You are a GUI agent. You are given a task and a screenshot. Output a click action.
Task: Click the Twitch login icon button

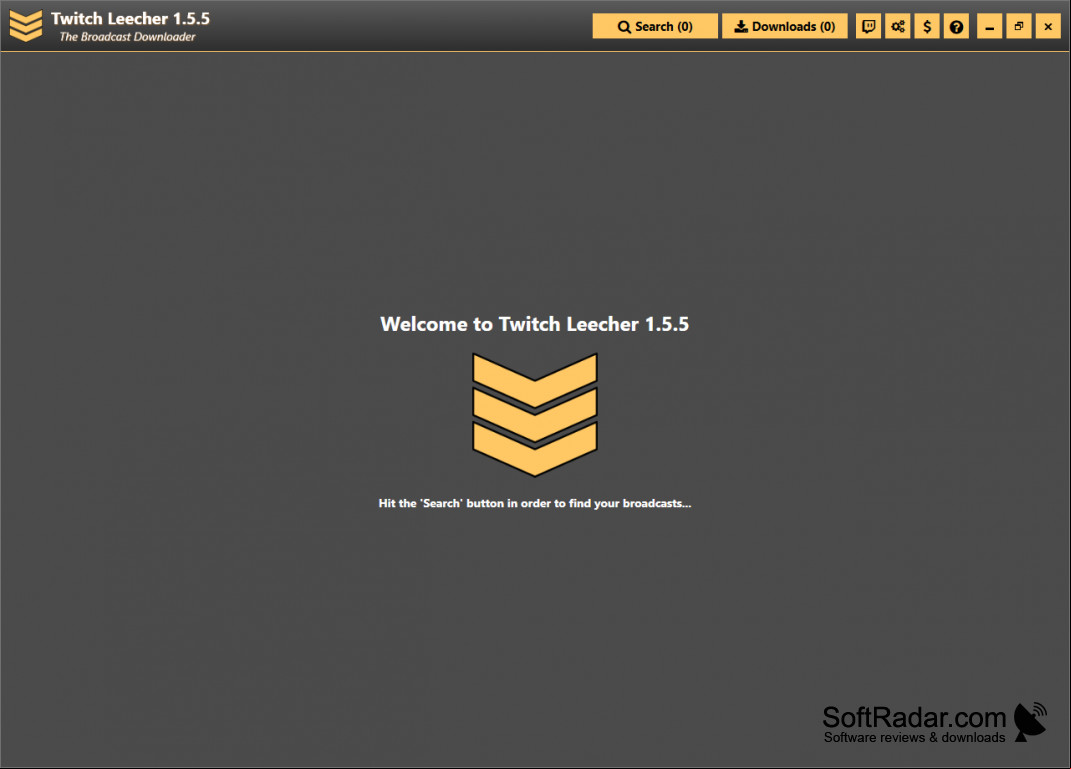[x=868, y=27]
